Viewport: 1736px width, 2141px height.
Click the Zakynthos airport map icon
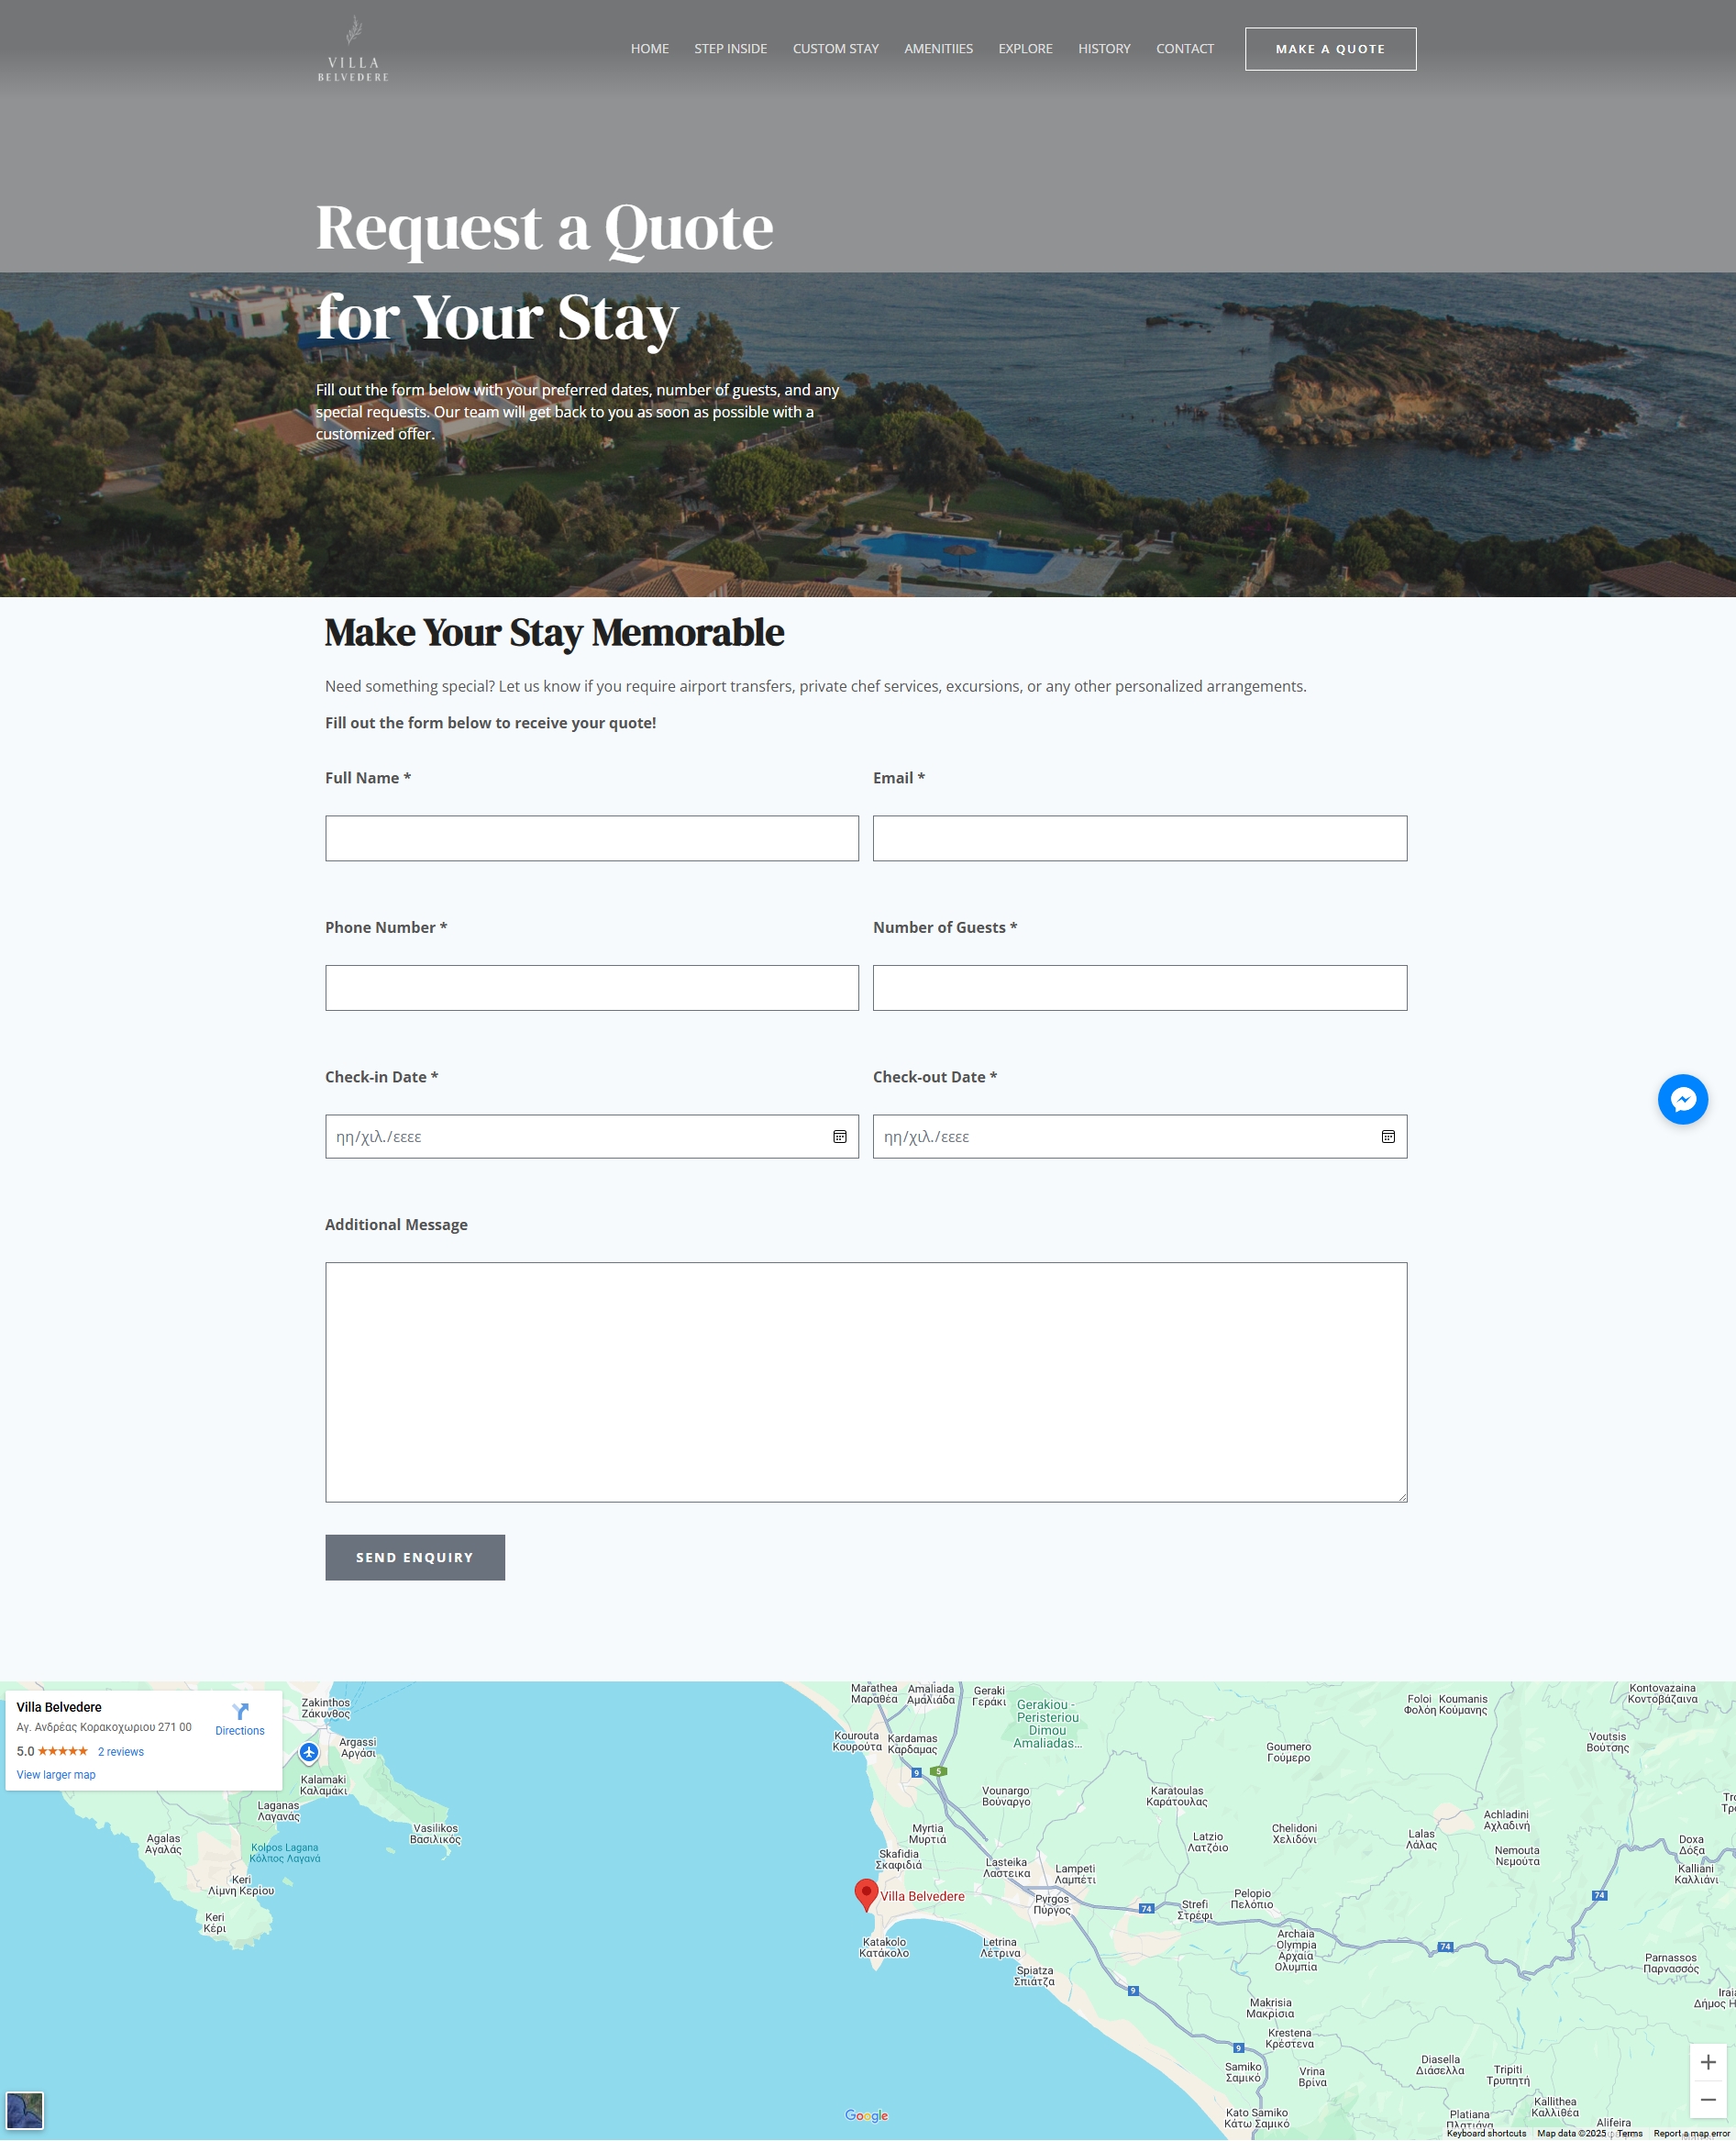pyautogui.click(x=309, y=1752)
